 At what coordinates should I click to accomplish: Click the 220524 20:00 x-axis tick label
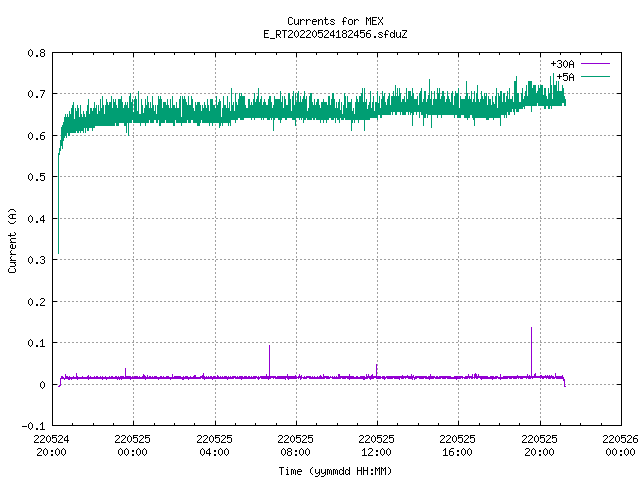coord(51,445)
